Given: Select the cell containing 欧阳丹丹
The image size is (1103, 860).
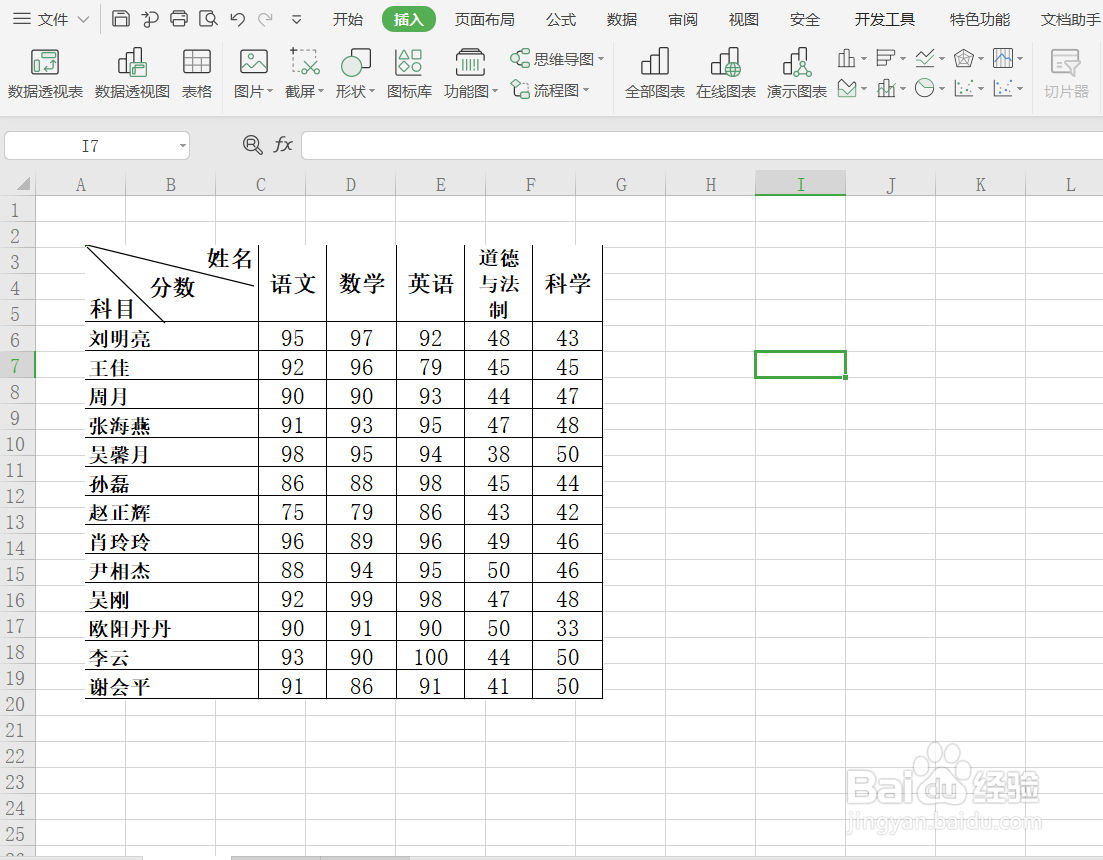Looking at the screenshot, I should (172, 628).
